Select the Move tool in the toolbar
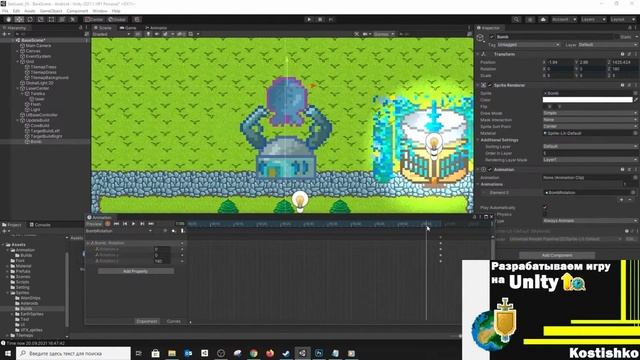Screen dimensions: 640x360 19,19
